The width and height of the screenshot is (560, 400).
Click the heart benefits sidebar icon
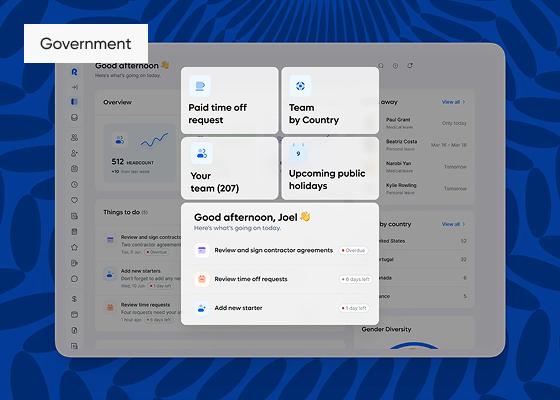click(74, 200)
